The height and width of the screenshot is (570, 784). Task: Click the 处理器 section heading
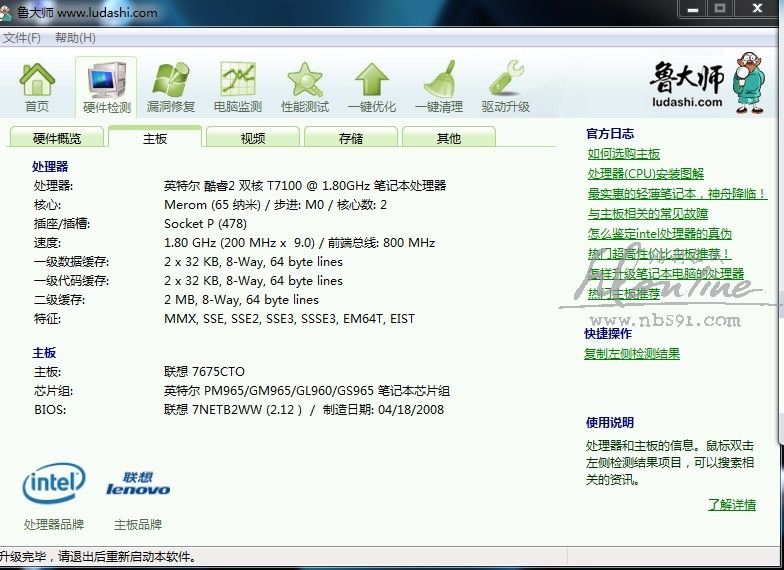coord(50,166)
